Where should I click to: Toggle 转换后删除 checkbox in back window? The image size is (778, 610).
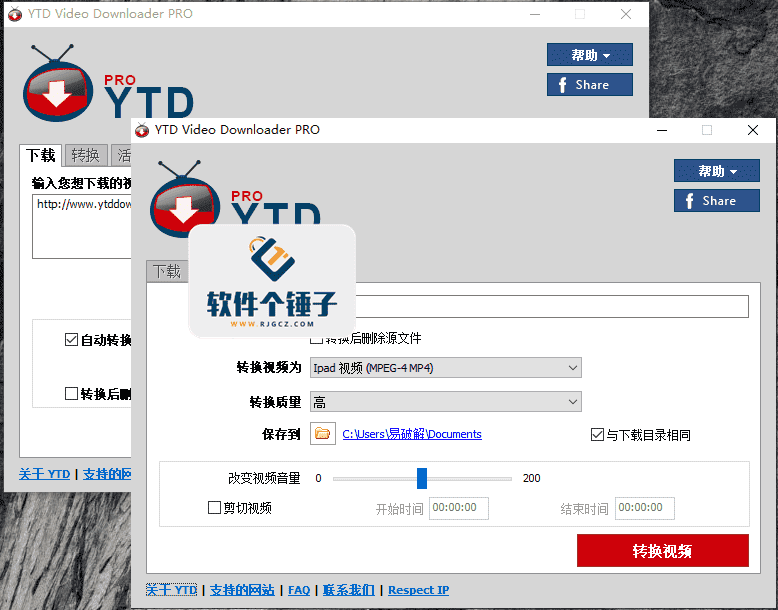point(71,394)
